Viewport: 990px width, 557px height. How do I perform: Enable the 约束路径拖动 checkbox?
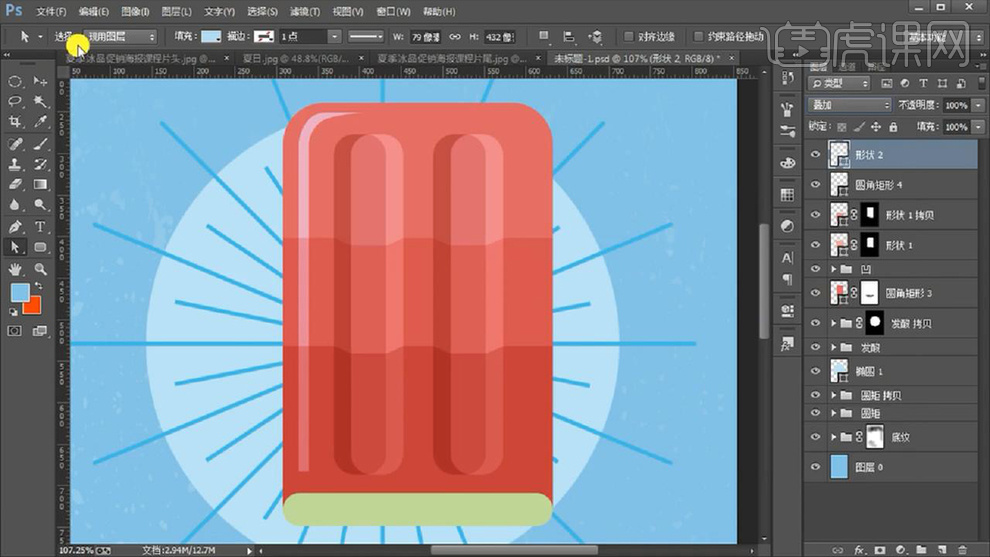(698, 37)
